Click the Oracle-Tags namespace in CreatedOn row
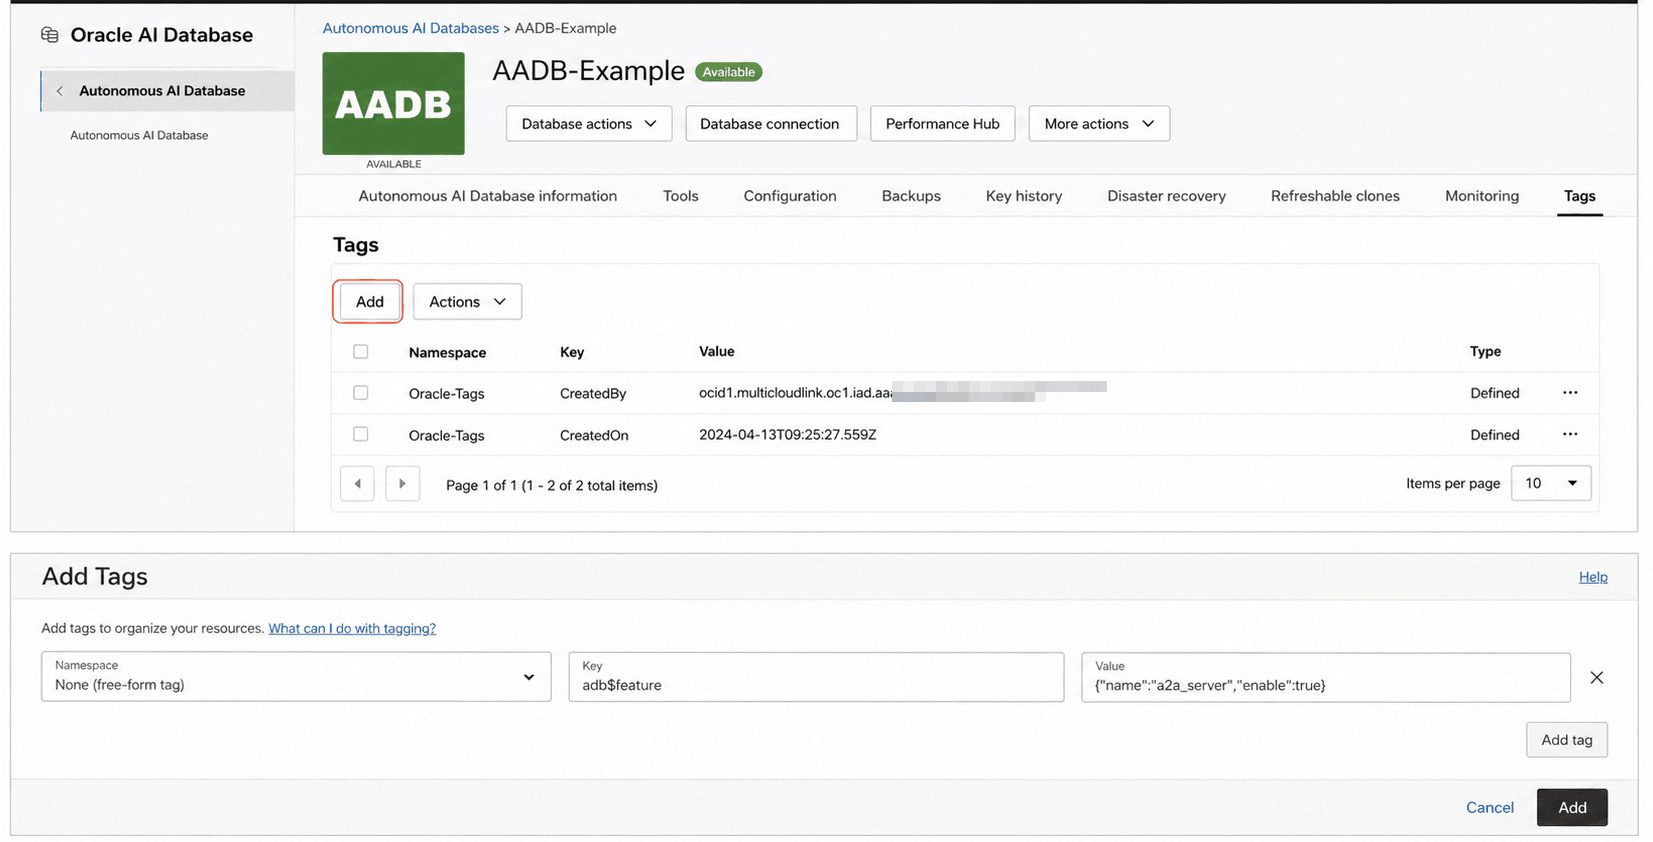 click(446, 436)
